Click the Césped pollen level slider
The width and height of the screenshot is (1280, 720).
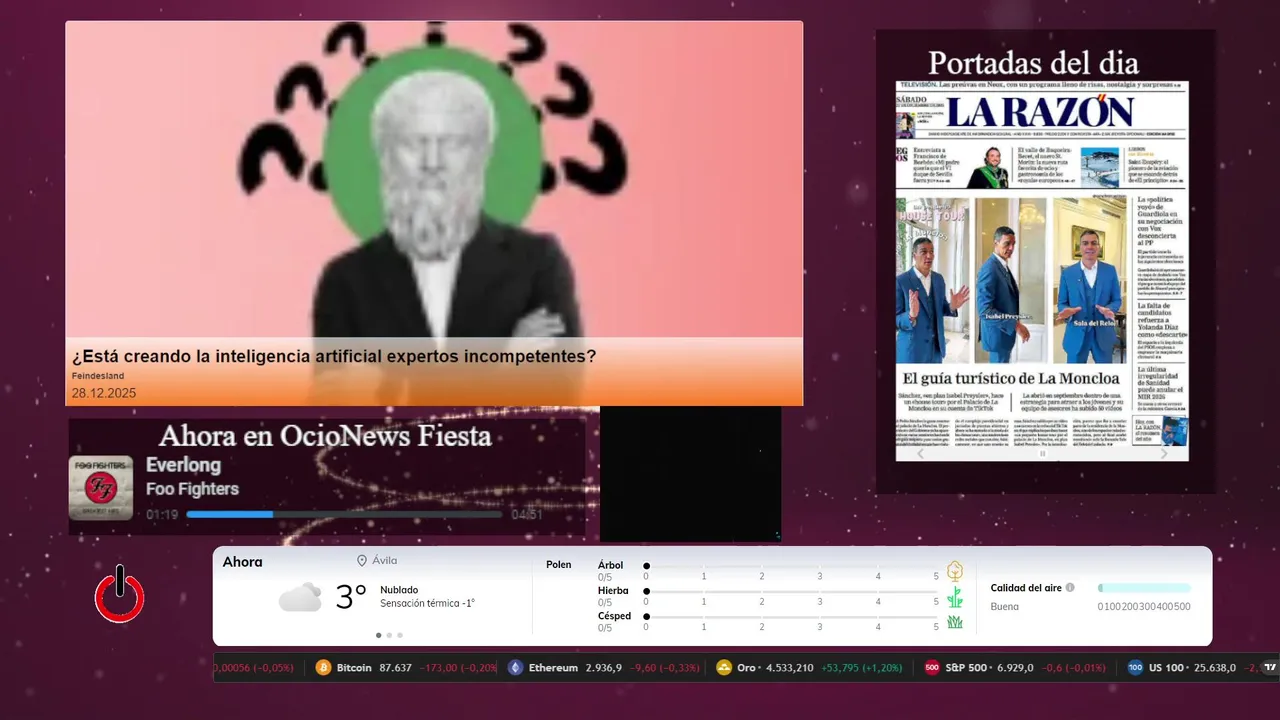[x=792, y=616]
